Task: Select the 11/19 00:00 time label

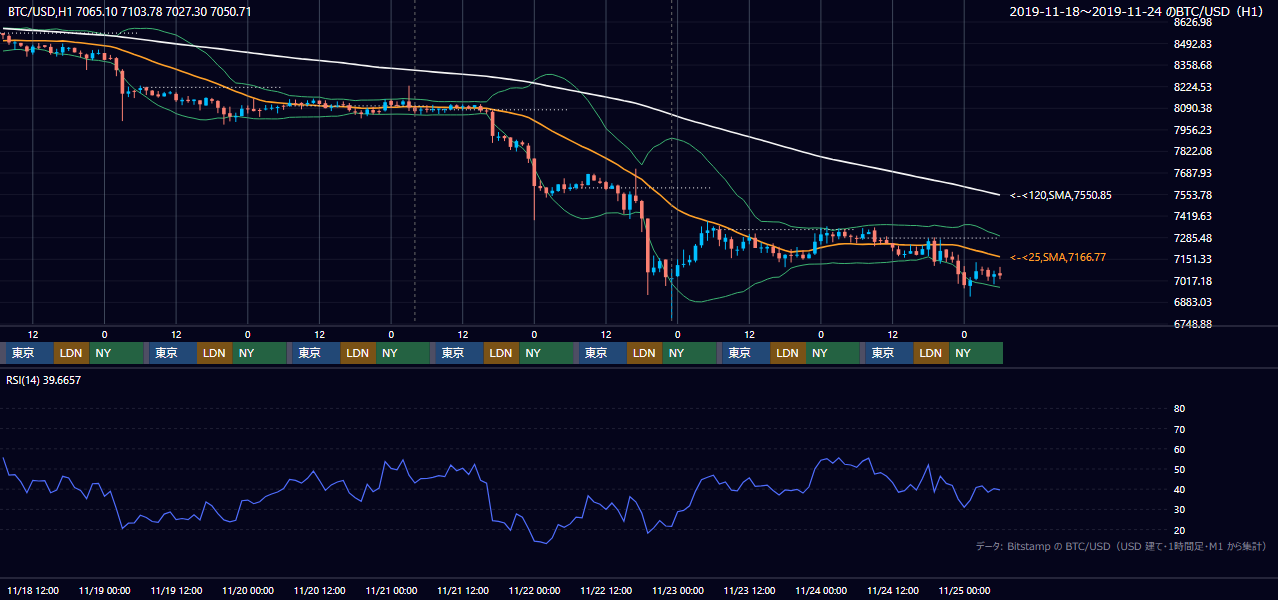Action: pyautogui.click(x=104, y=590)
